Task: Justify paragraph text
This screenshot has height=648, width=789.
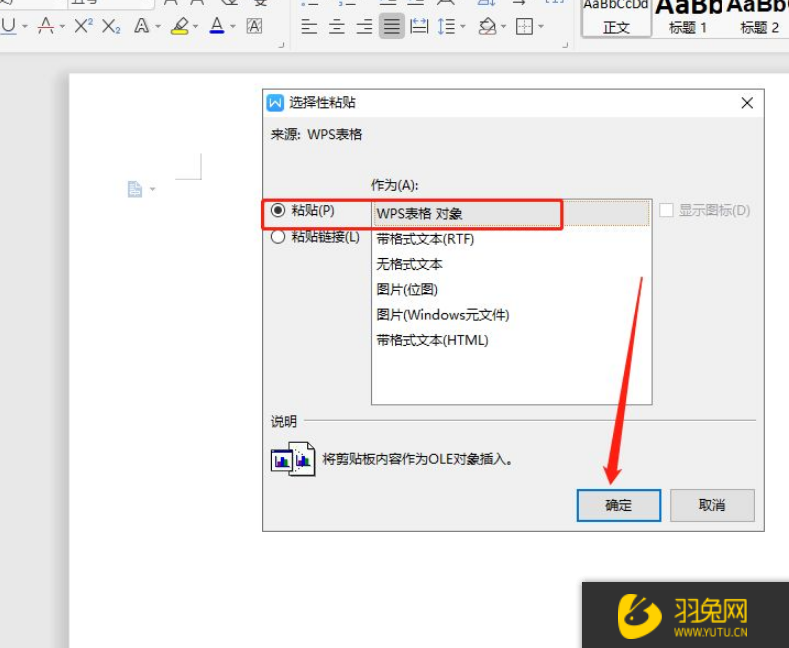Action: point(391,26)
